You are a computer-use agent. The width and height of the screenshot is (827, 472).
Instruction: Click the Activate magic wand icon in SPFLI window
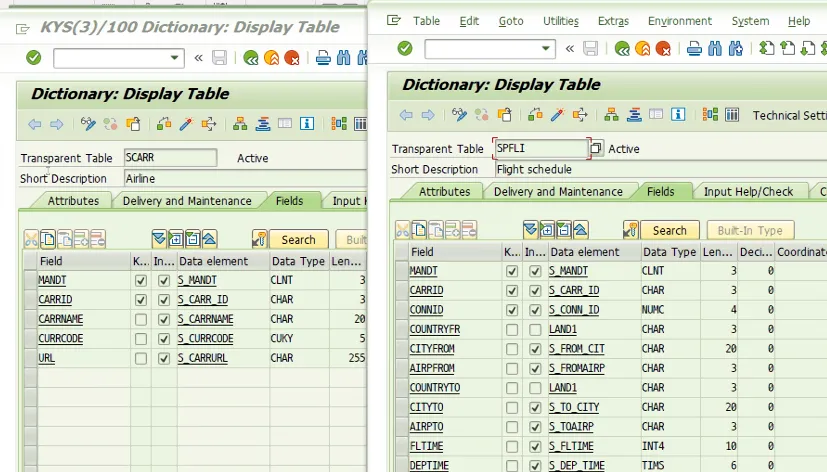tap(557, 114)
